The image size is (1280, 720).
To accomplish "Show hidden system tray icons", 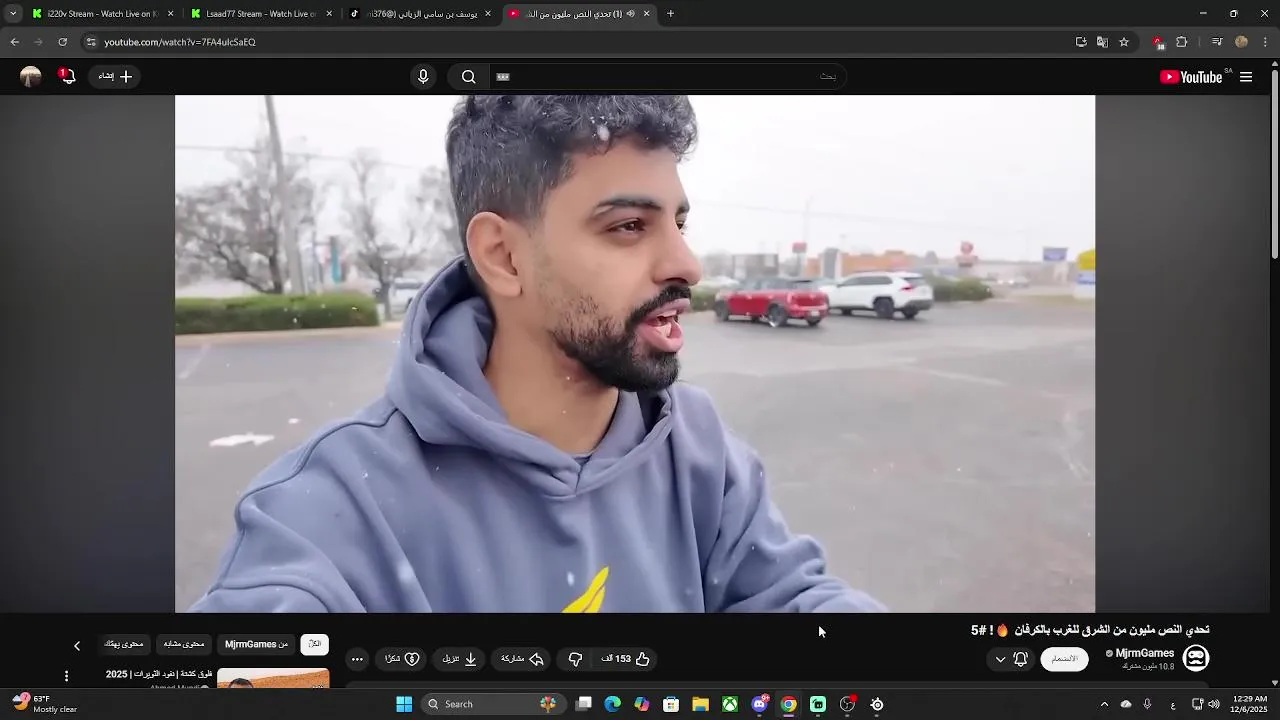I will [x=1104, y=704].
